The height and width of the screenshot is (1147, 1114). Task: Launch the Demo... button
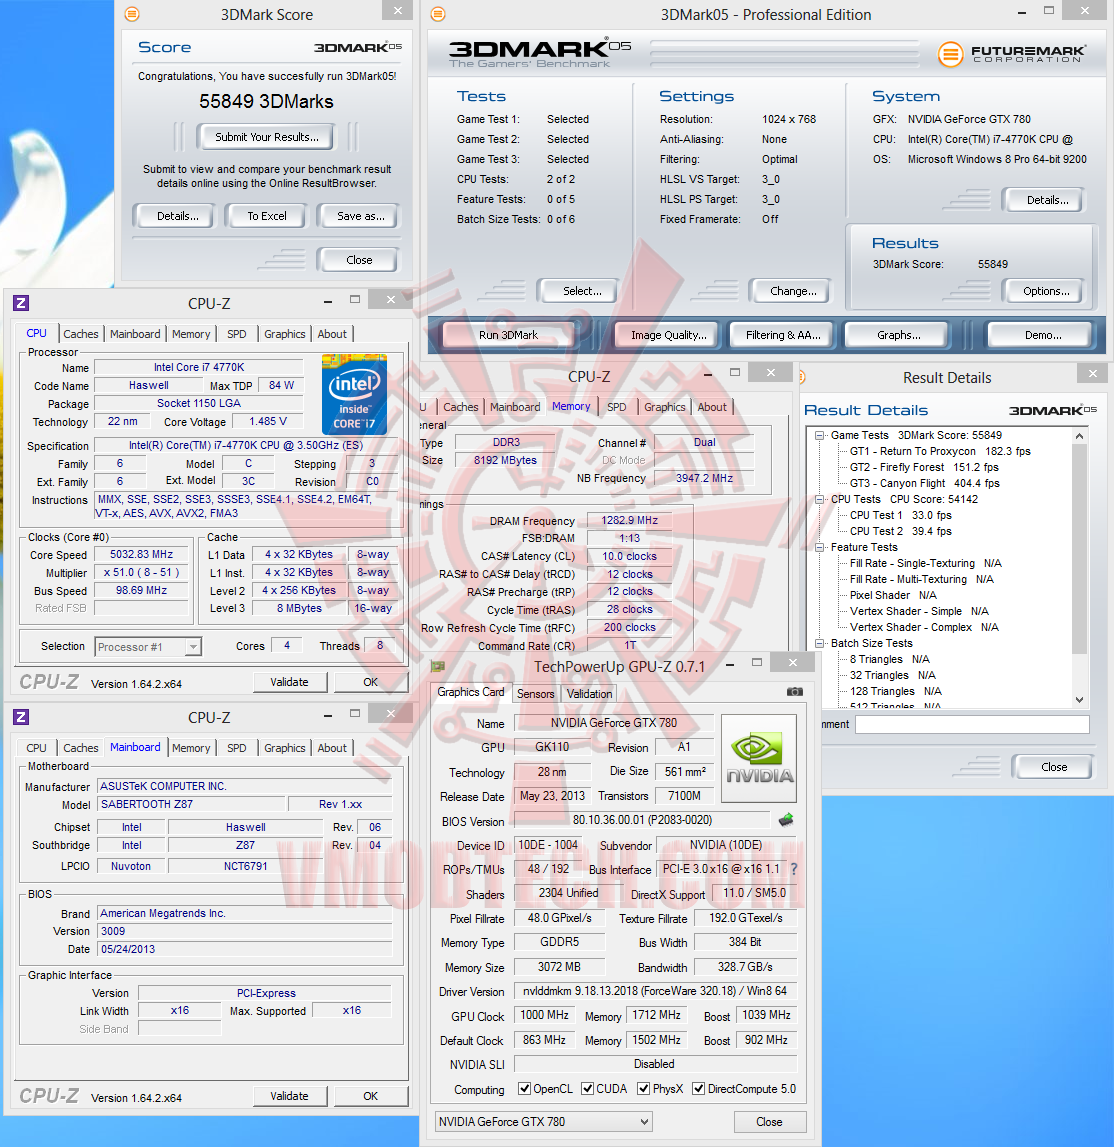(x=1043, y=335)
